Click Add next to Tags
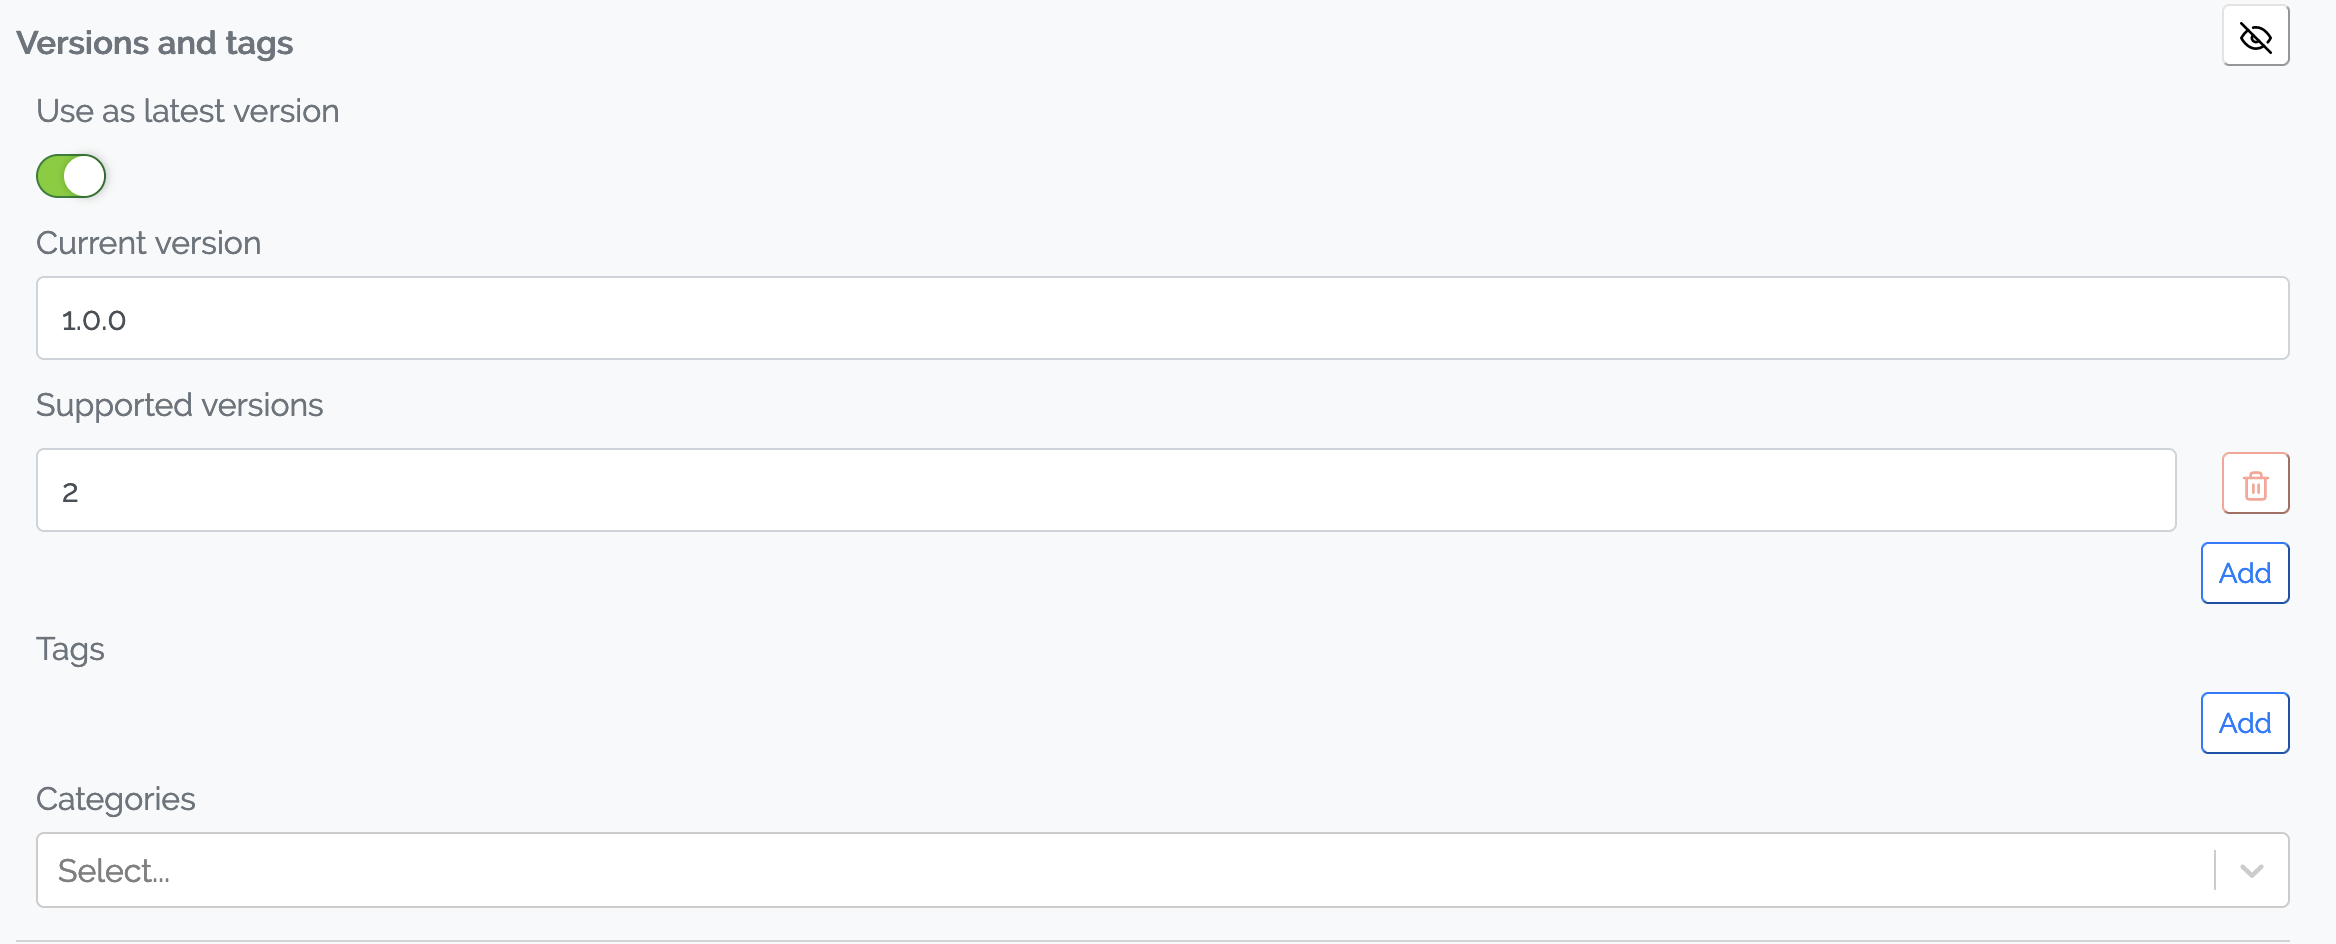 pyautogui.click(x=2244, y=722)
